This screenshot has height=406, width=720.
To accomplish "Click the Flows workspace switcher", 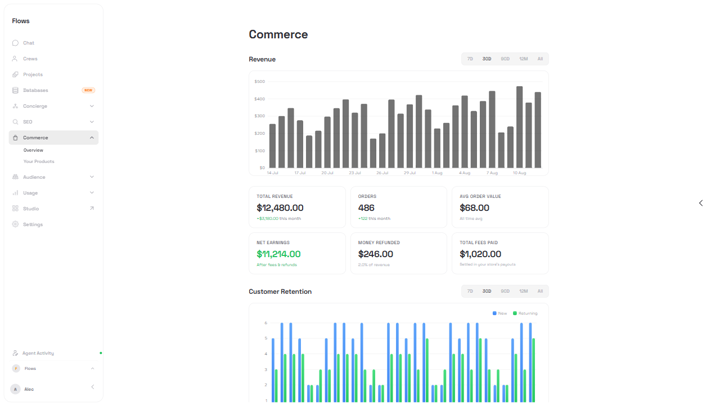I will coord(53,368).
